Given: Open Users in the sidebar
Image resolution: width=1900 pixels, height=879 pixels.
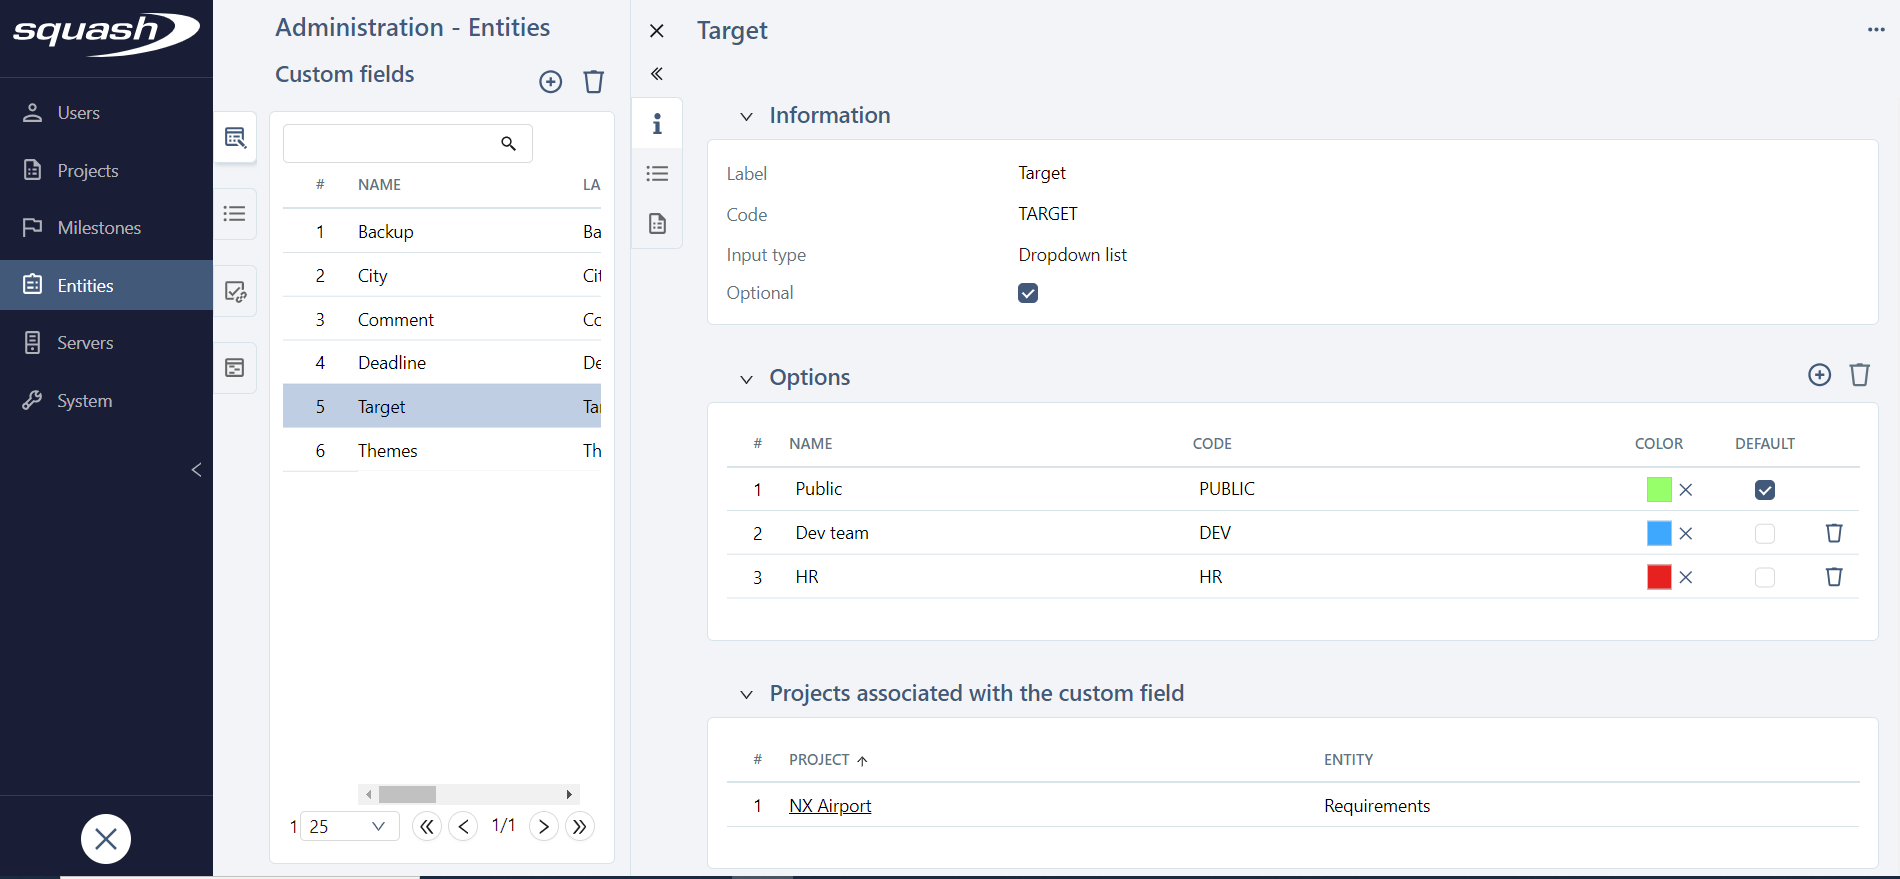Looking at the screenshot, I should pyautogui.click(x=78, y=113).
